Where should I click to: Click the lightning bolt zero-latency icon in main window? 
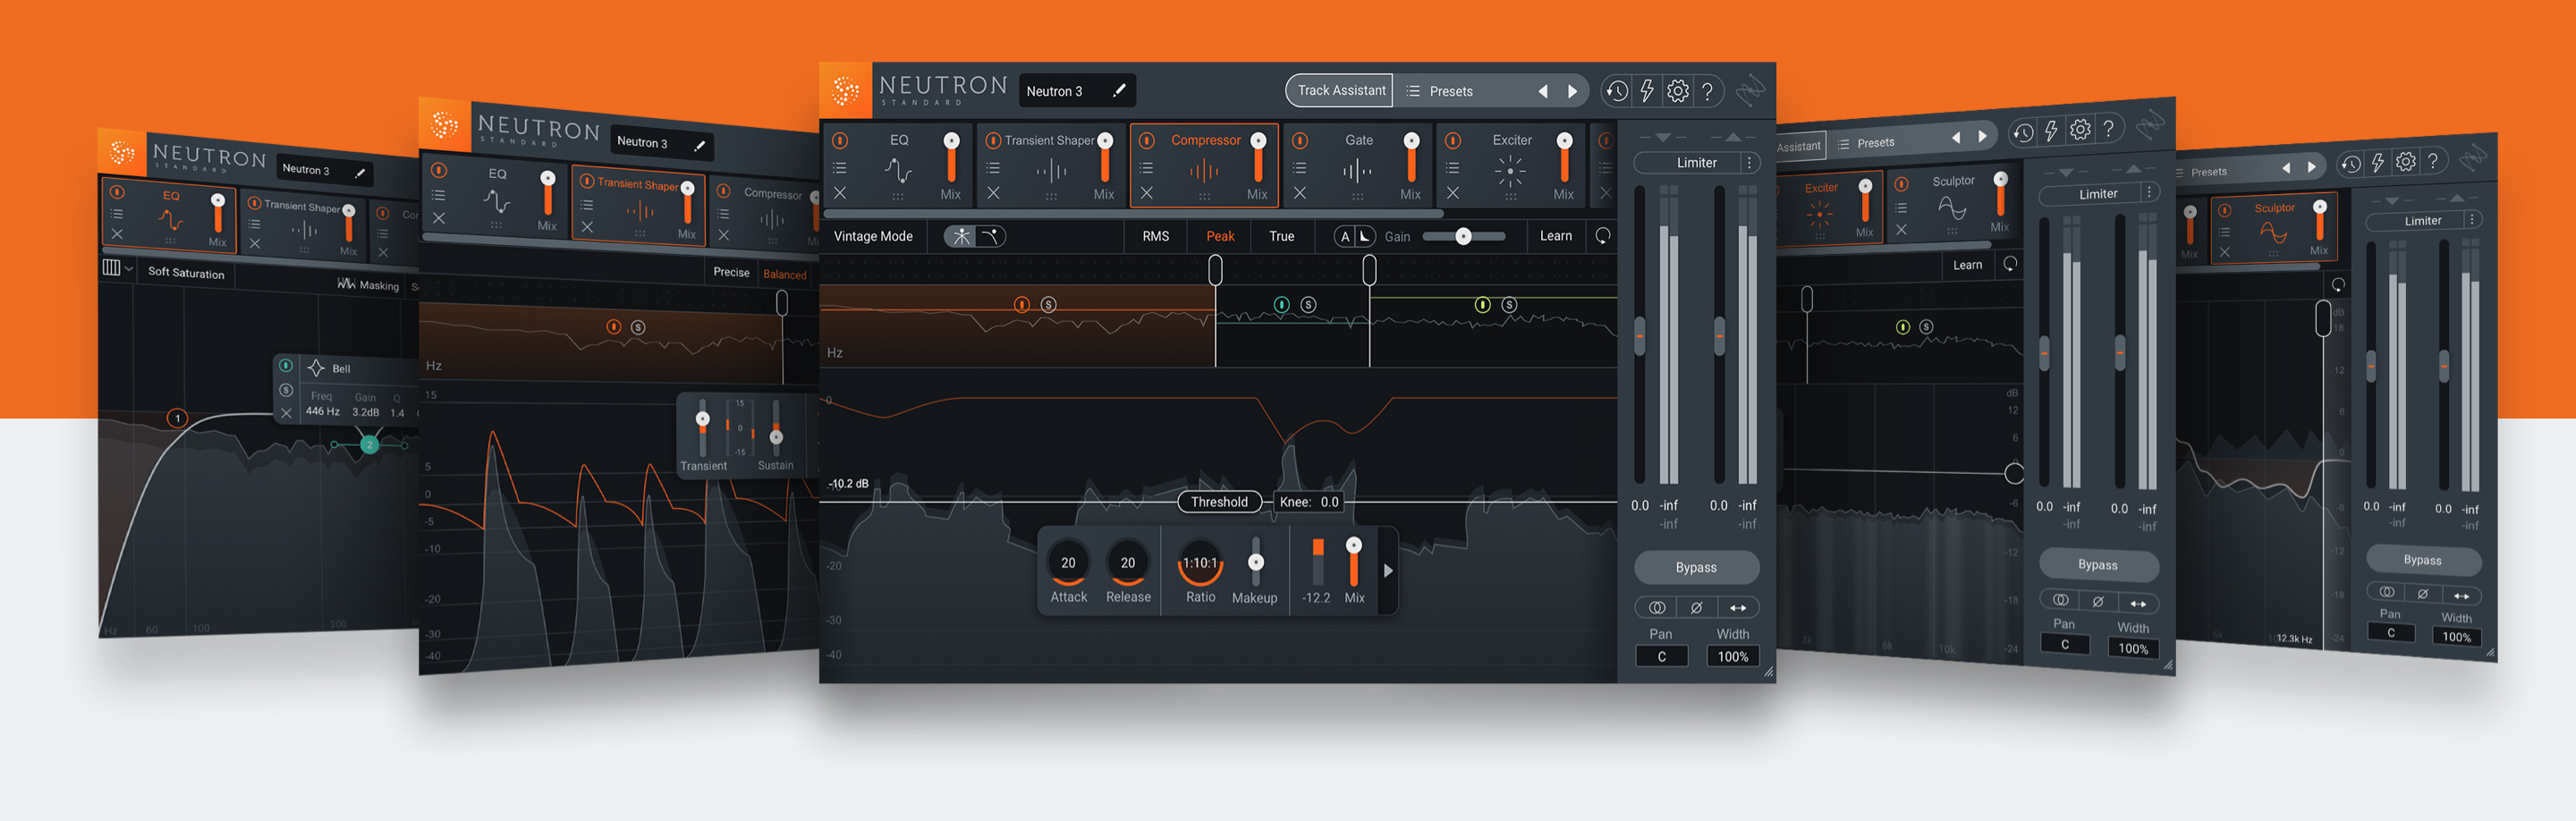pos(1646,91)
